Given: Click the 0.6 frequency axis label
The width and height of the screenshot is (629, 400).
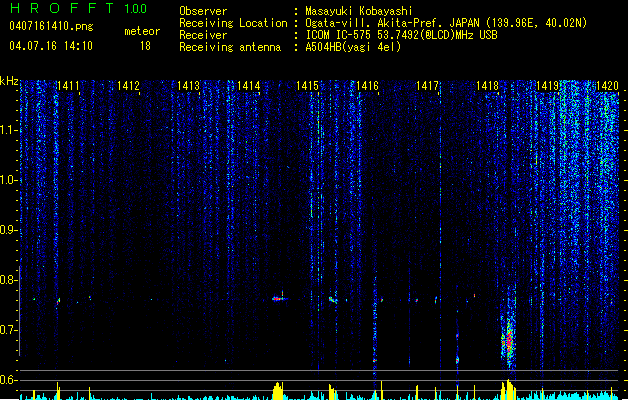Looking at the screenshot, I should [x=8, y=380].
